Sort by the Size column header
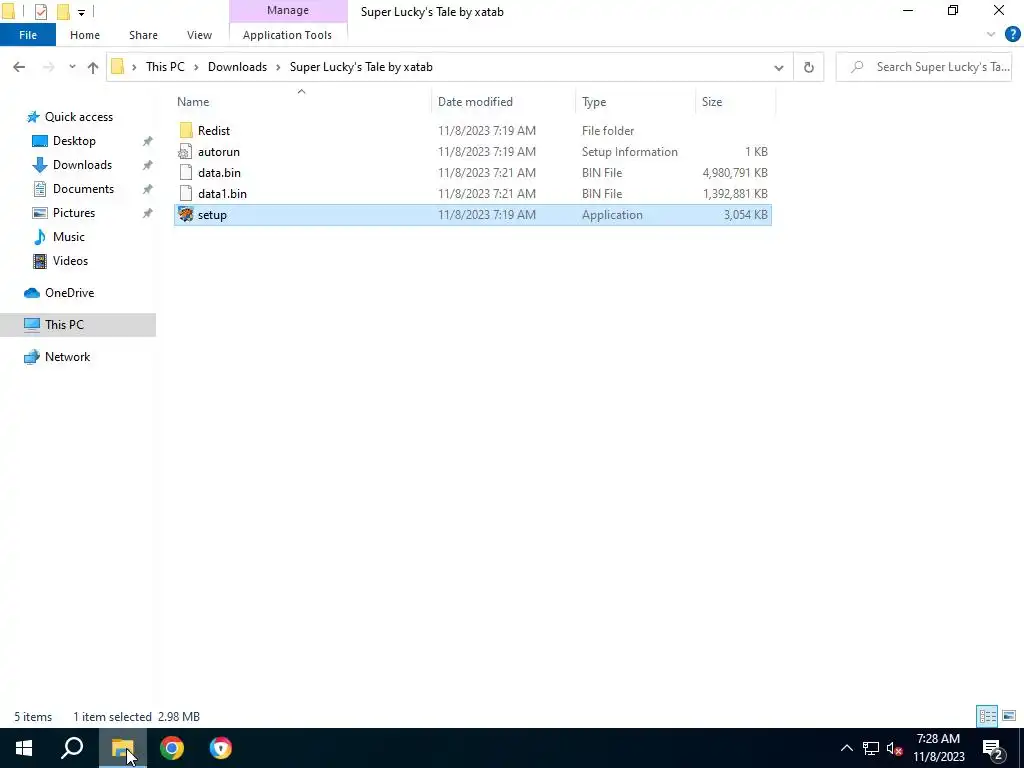This screenshot has height=768, width=1024. (712, 102)
